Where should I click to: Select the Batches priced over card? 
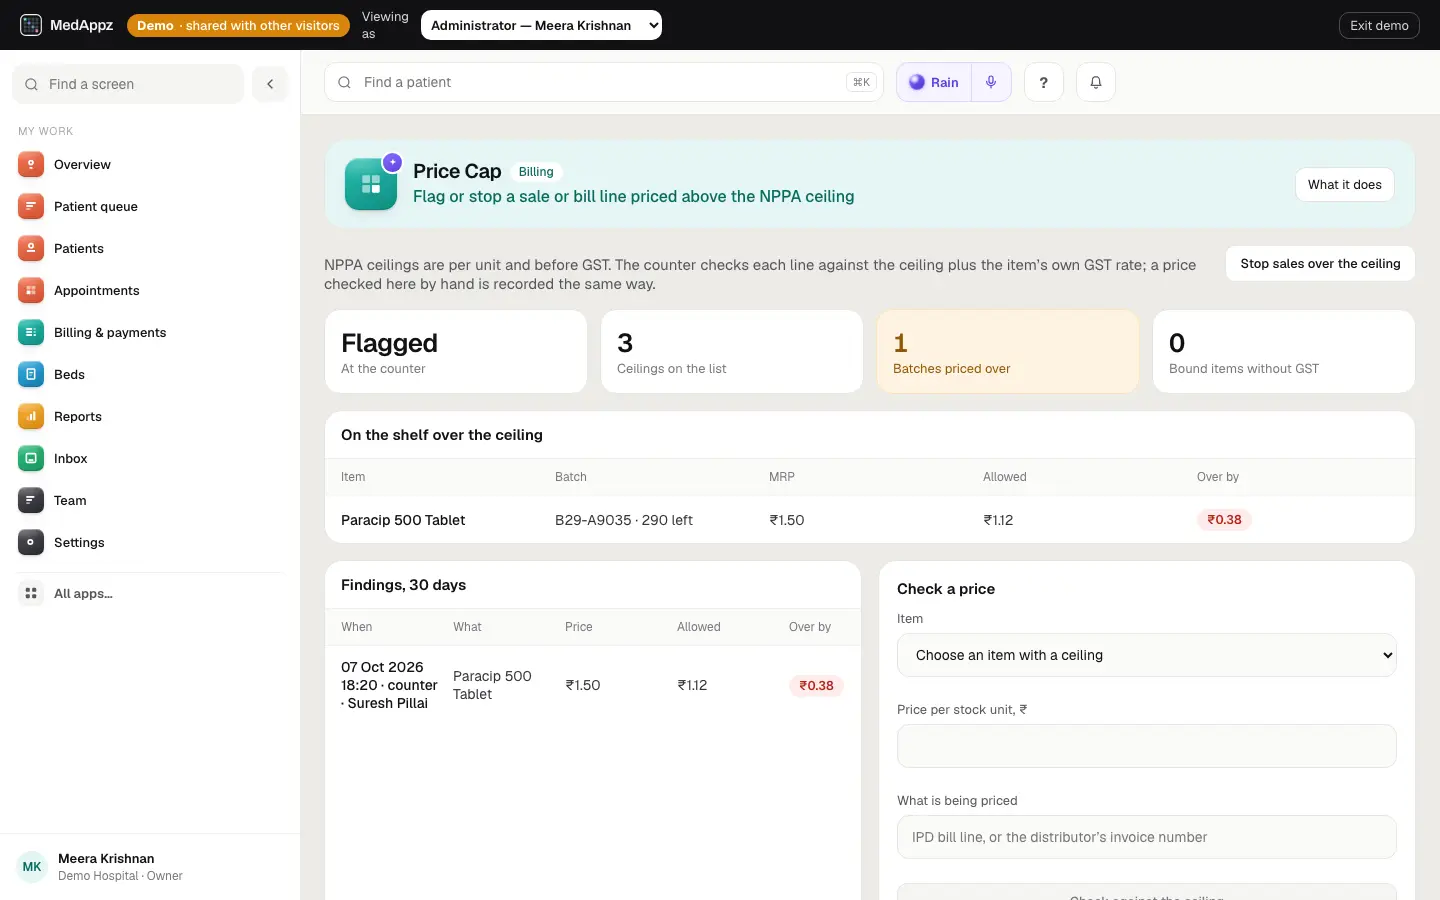pos(1008,352)
